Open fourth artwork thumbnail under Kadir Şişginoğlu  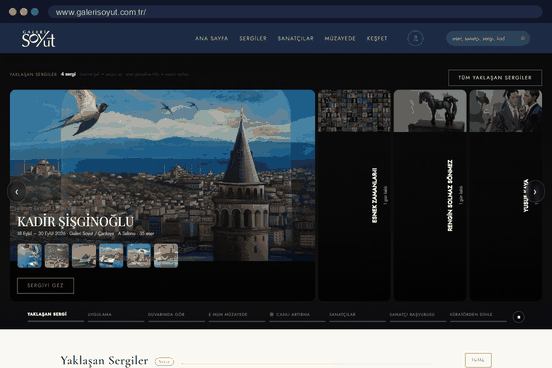[x=111, y=256]
